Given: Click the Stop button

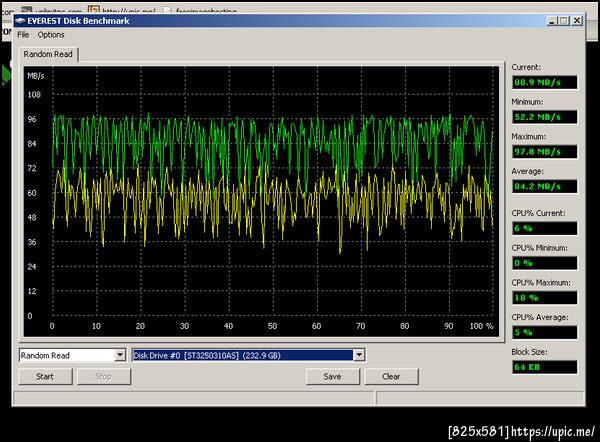Looking at the screenshot, I should 104,377.
